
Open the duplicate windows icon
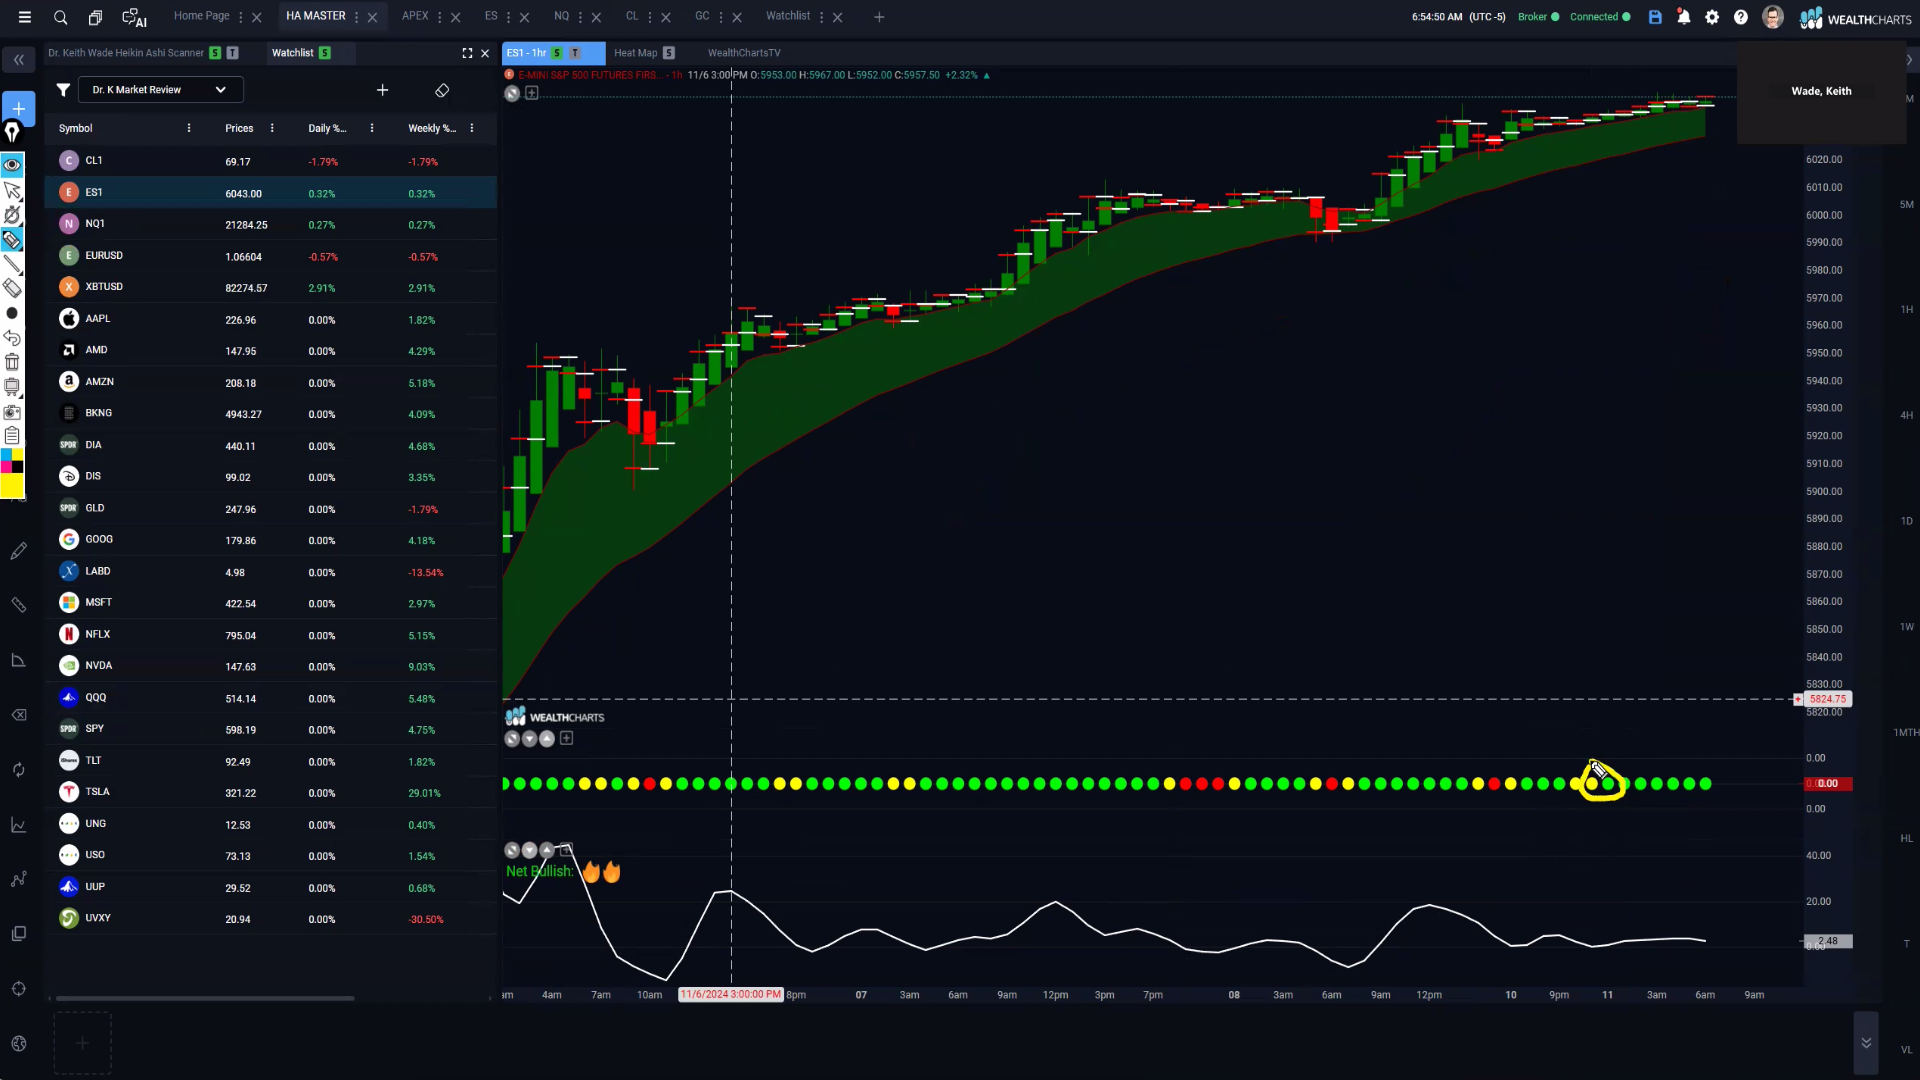pos(95,17)
